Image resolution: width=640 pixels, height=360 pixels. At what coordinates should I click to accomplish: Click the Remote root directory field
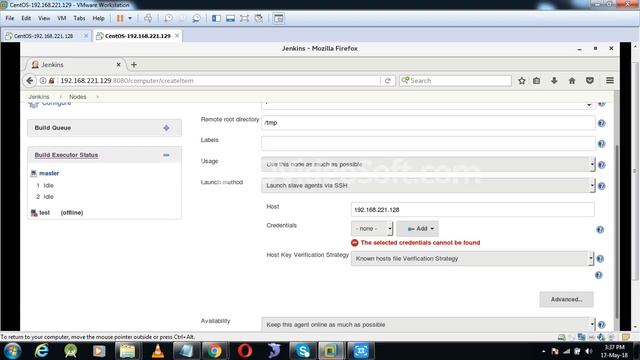[x=428, y=122]
